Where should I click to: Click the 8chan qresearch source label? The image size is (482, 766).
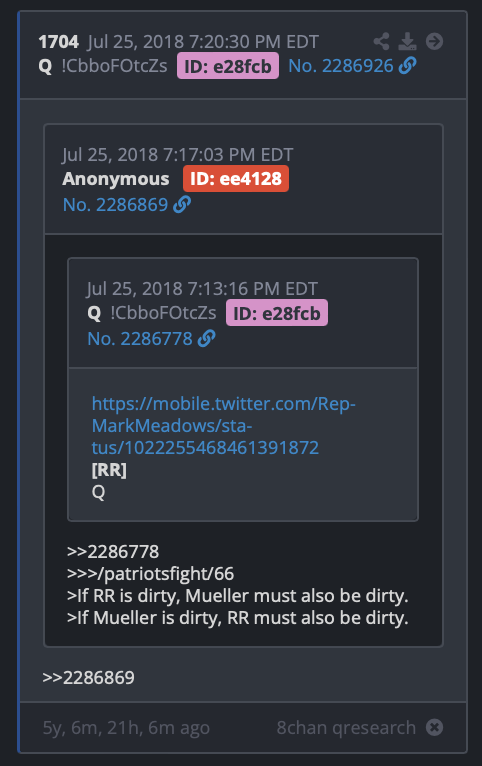point(346,727)
